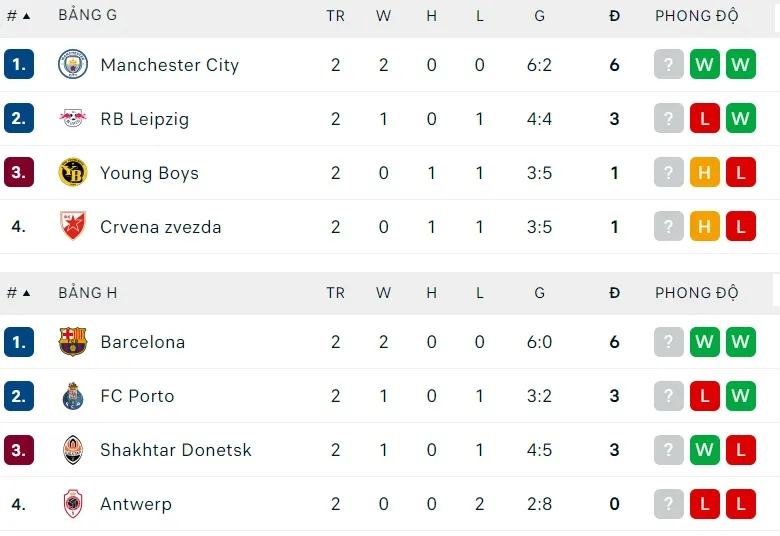The width and height of the screenshot is (780, 536).
Task: Click the Young Boys club crest
Action: [x=73, y=173]
